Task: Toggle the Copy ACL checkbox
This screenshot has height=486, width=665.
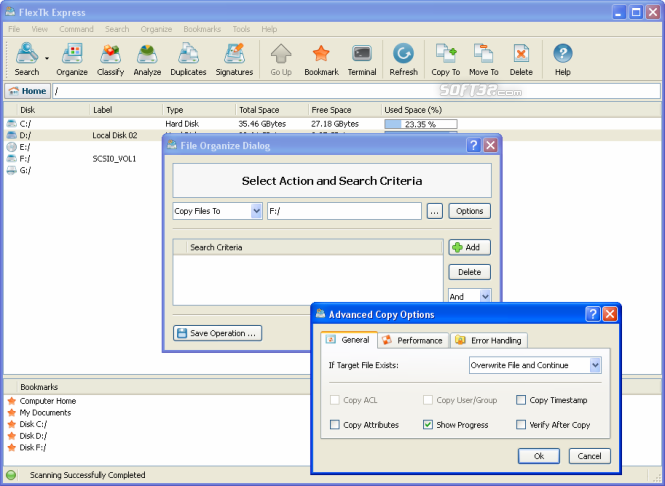Action: 335,400
